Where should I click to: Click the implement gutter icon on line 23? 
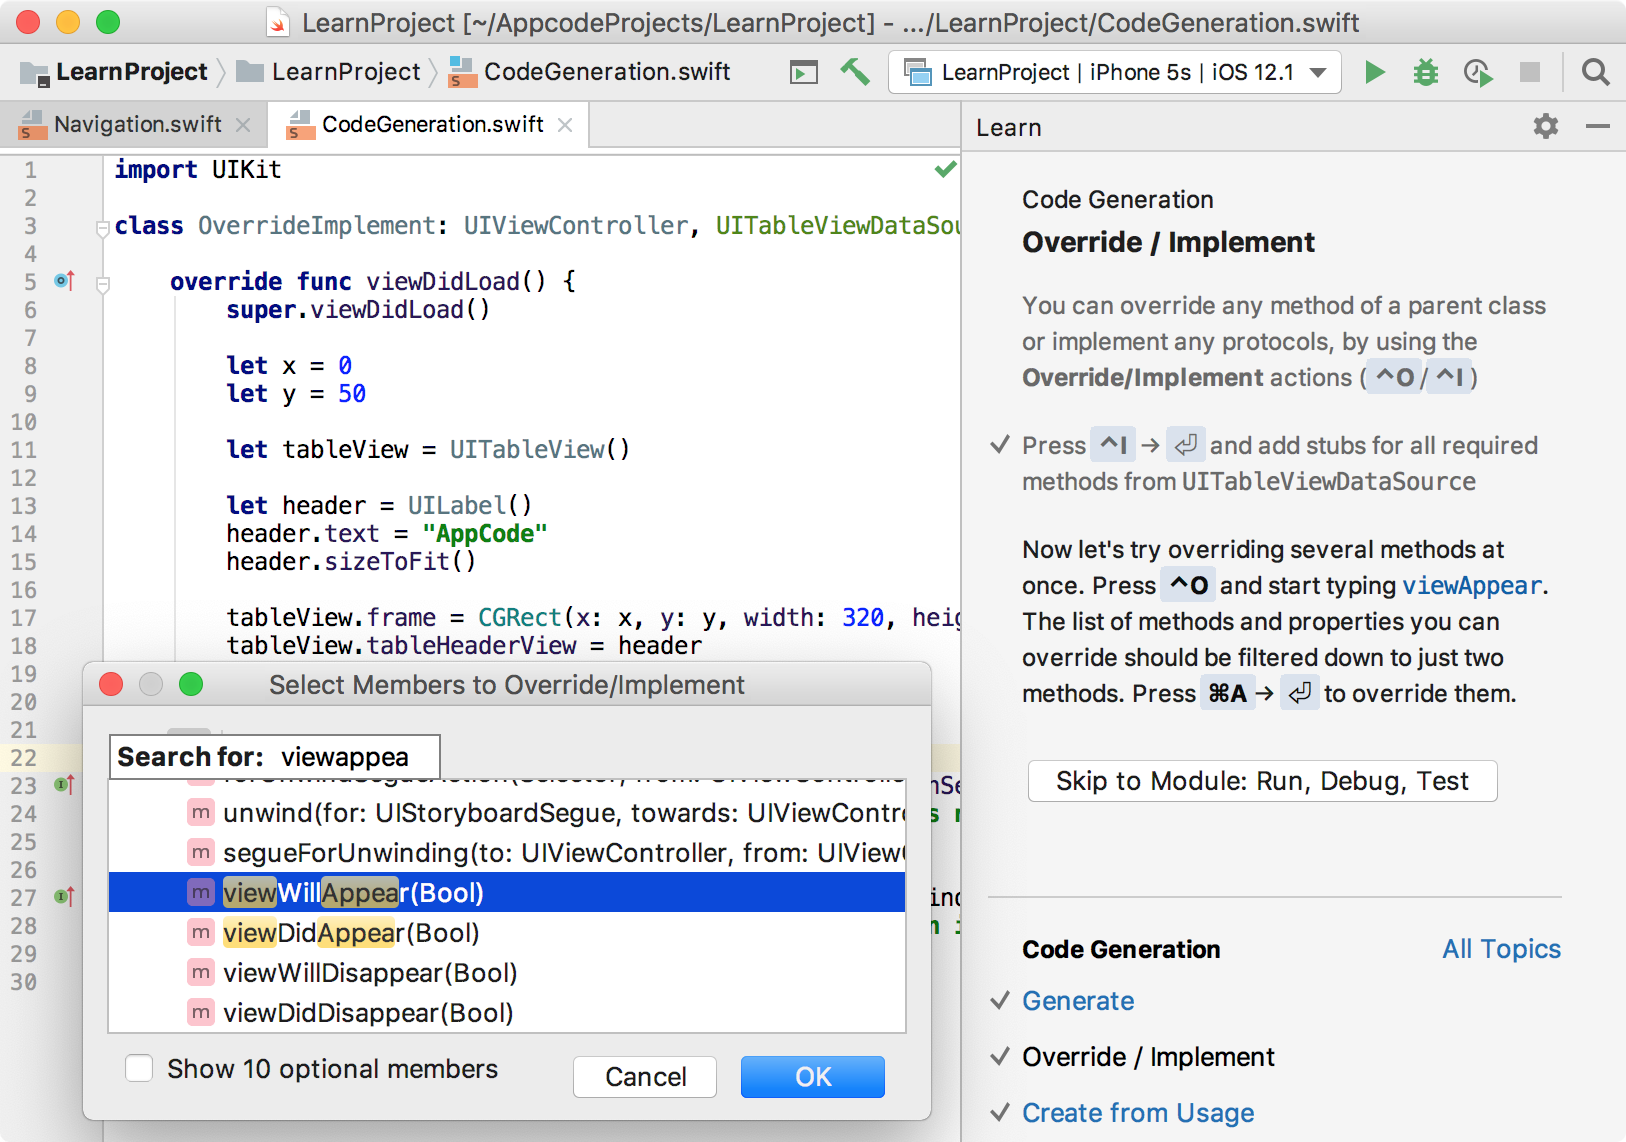(x=65, y=785)
